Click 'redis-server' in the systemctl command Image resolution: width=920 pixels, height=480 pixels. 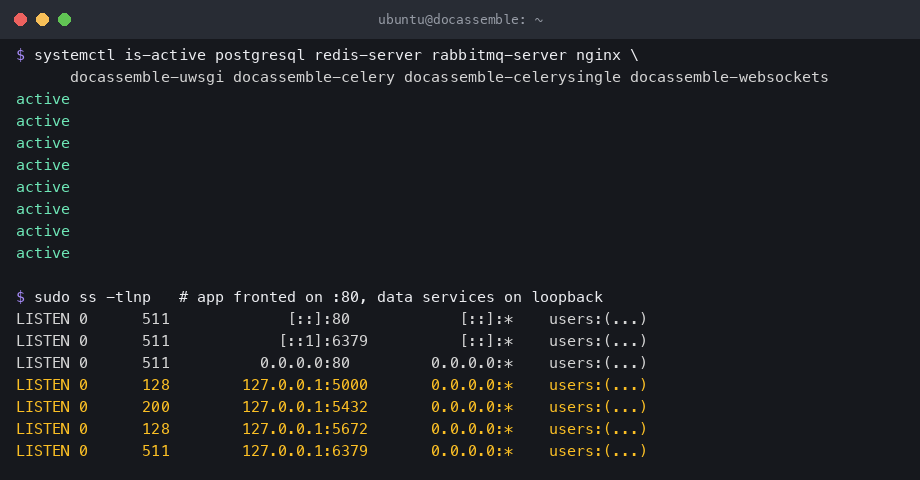368,55
